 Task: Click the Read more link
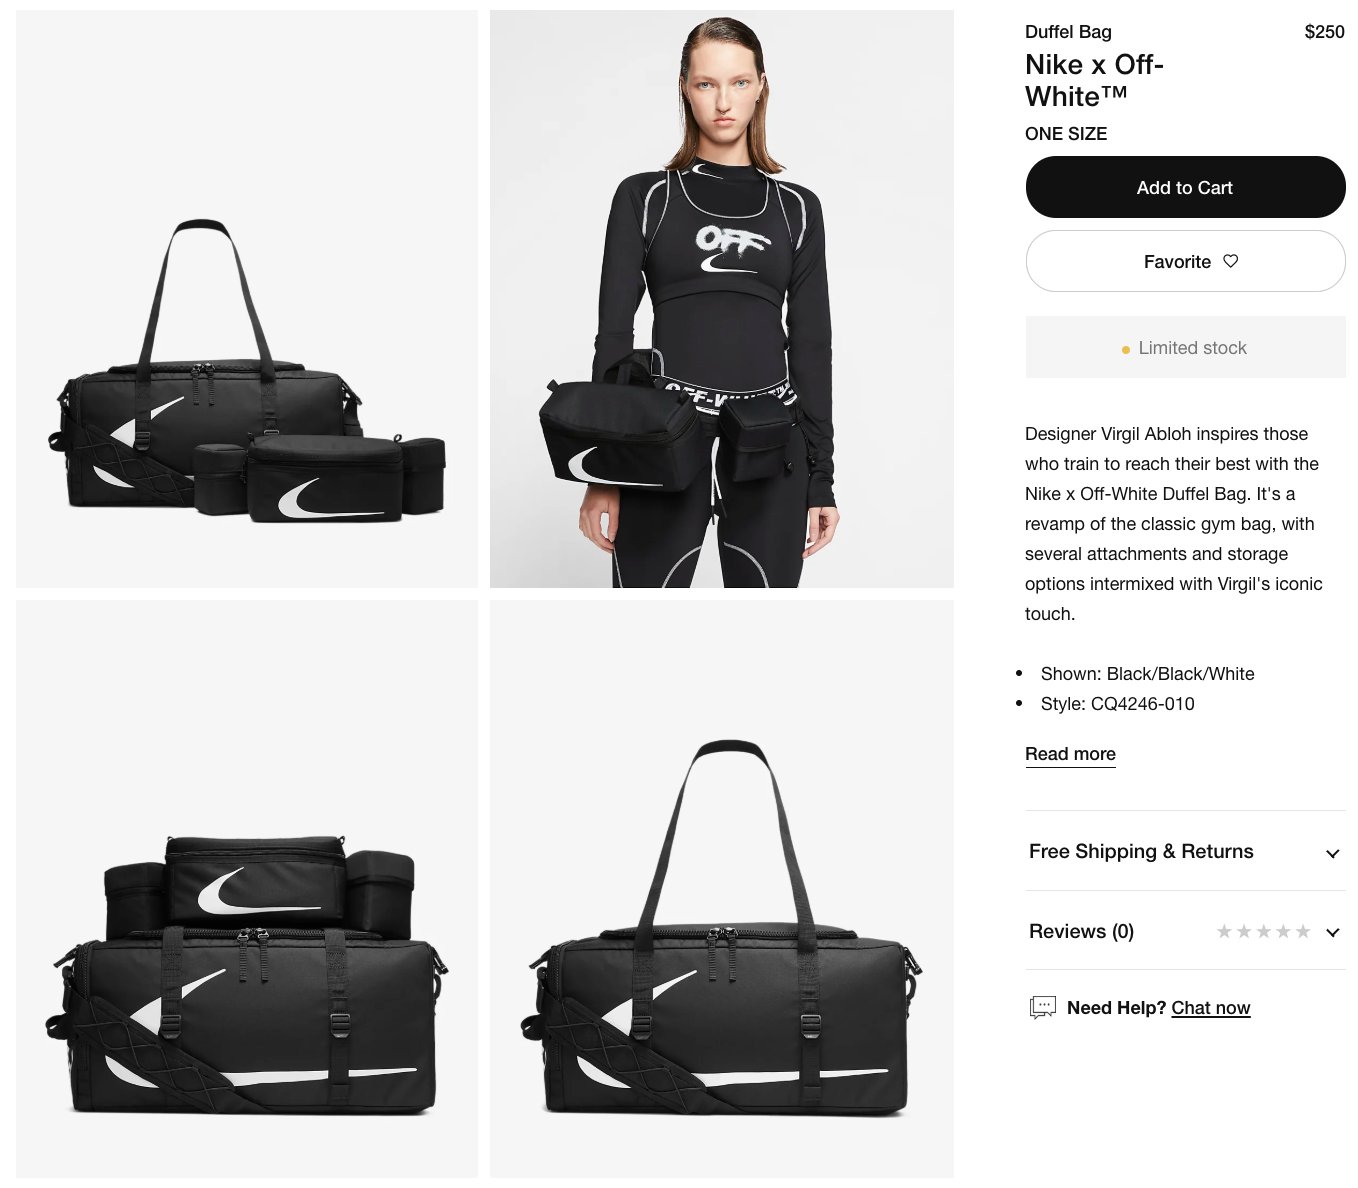(1070, 754)
